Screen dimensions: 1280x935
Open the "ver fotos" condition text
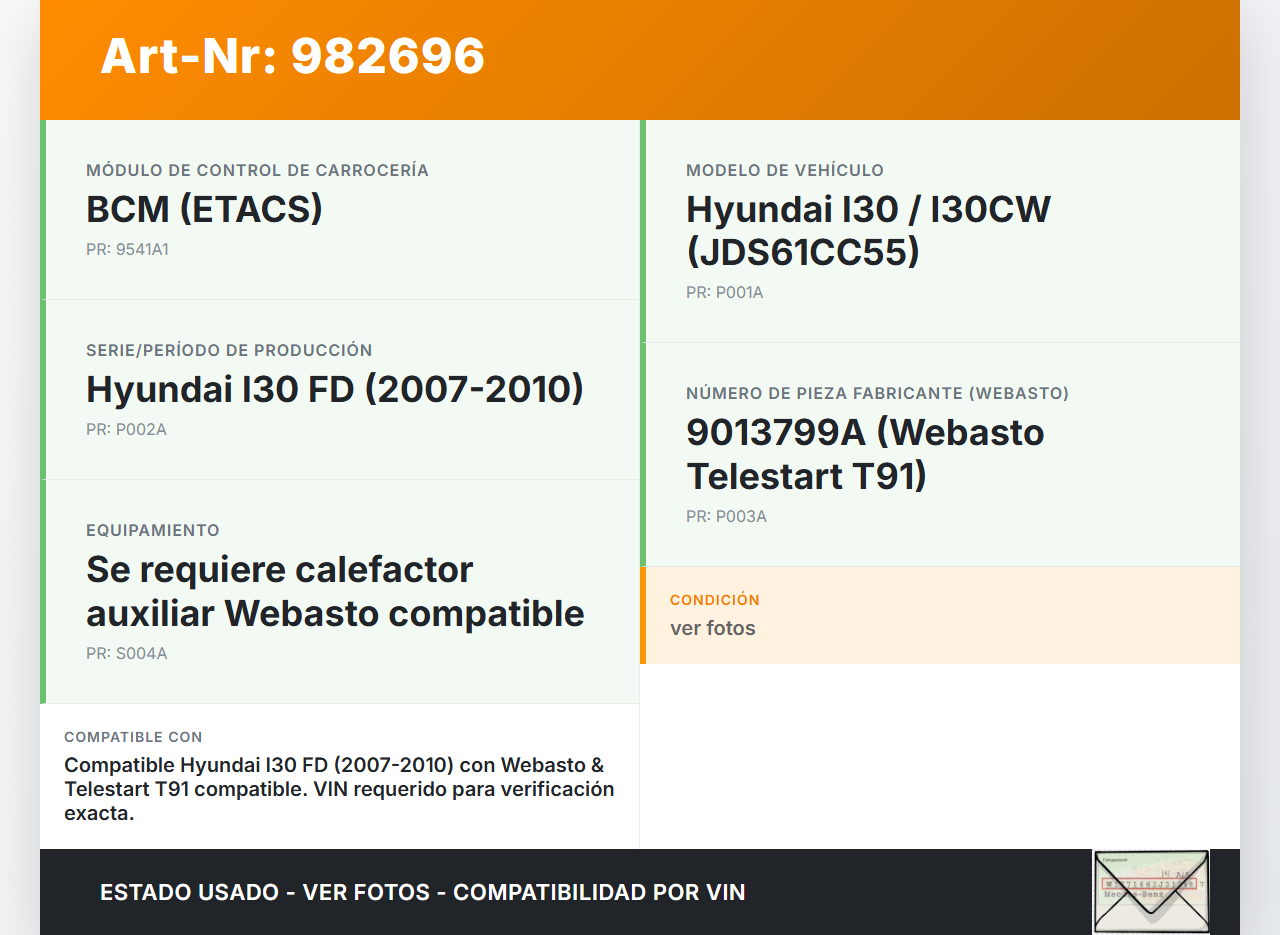[712, 628]
